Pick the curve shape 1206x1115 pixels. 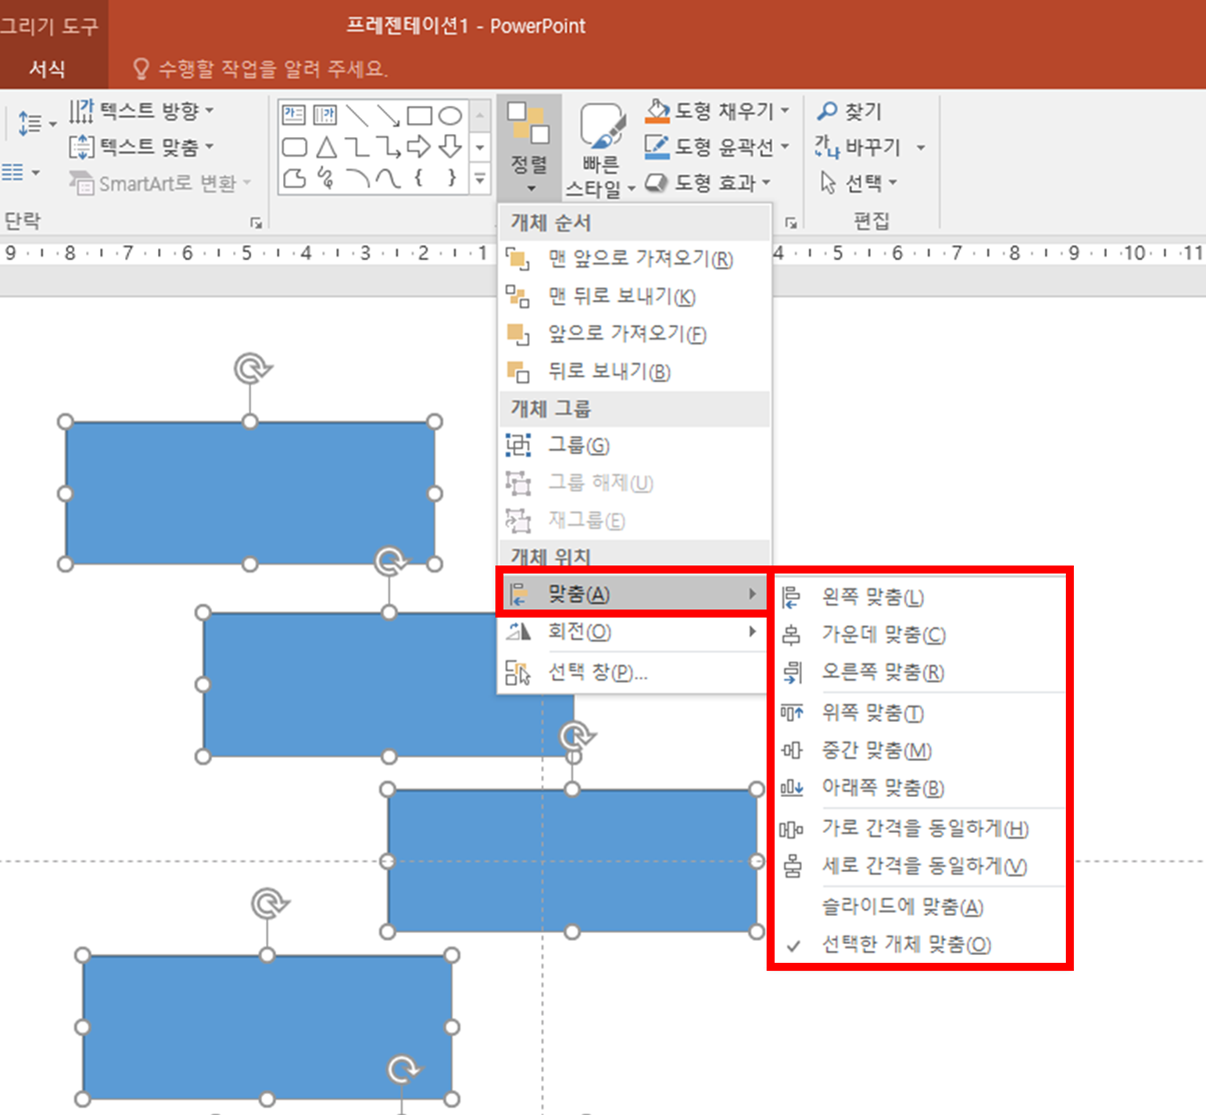pos(388,179)
